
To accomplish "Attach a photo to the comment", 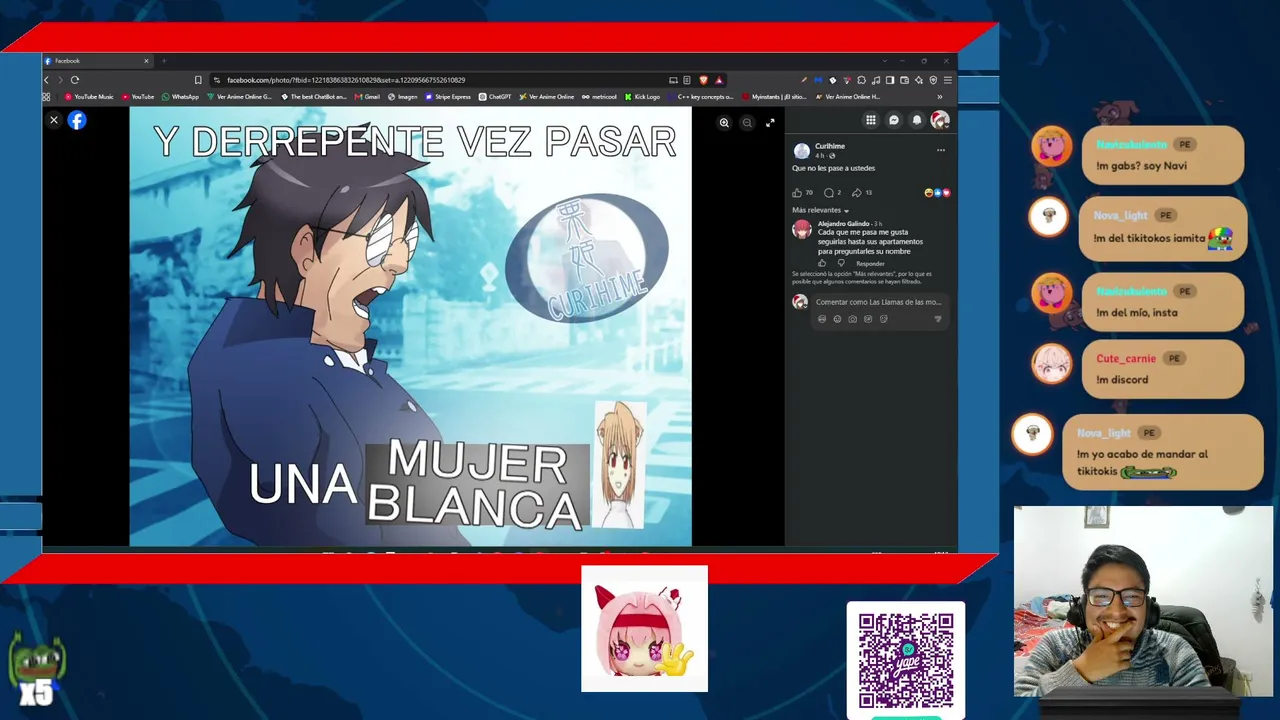I will point(852,319).
